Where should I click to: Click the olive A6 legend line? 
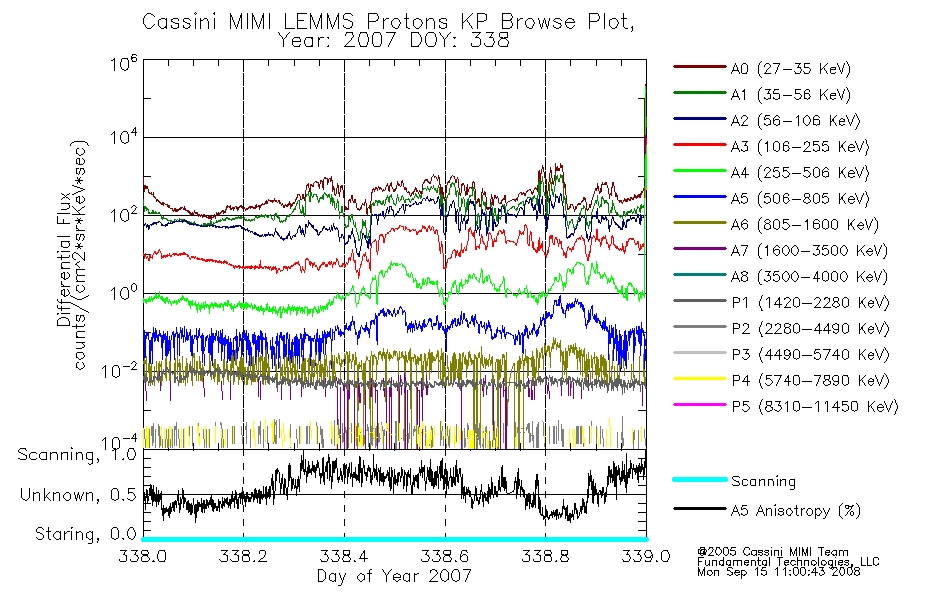coord(700,223)
